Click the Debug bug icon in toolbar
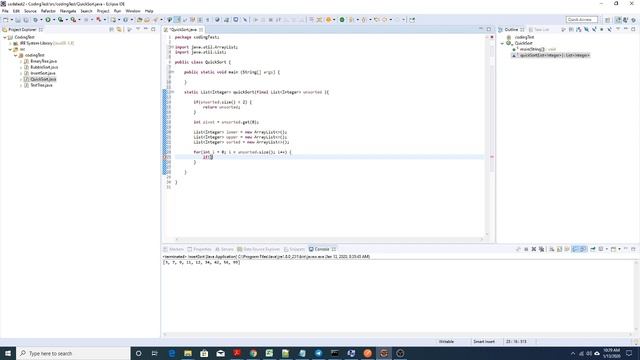This screenshot has height=360, width=640. pos(36,20)
